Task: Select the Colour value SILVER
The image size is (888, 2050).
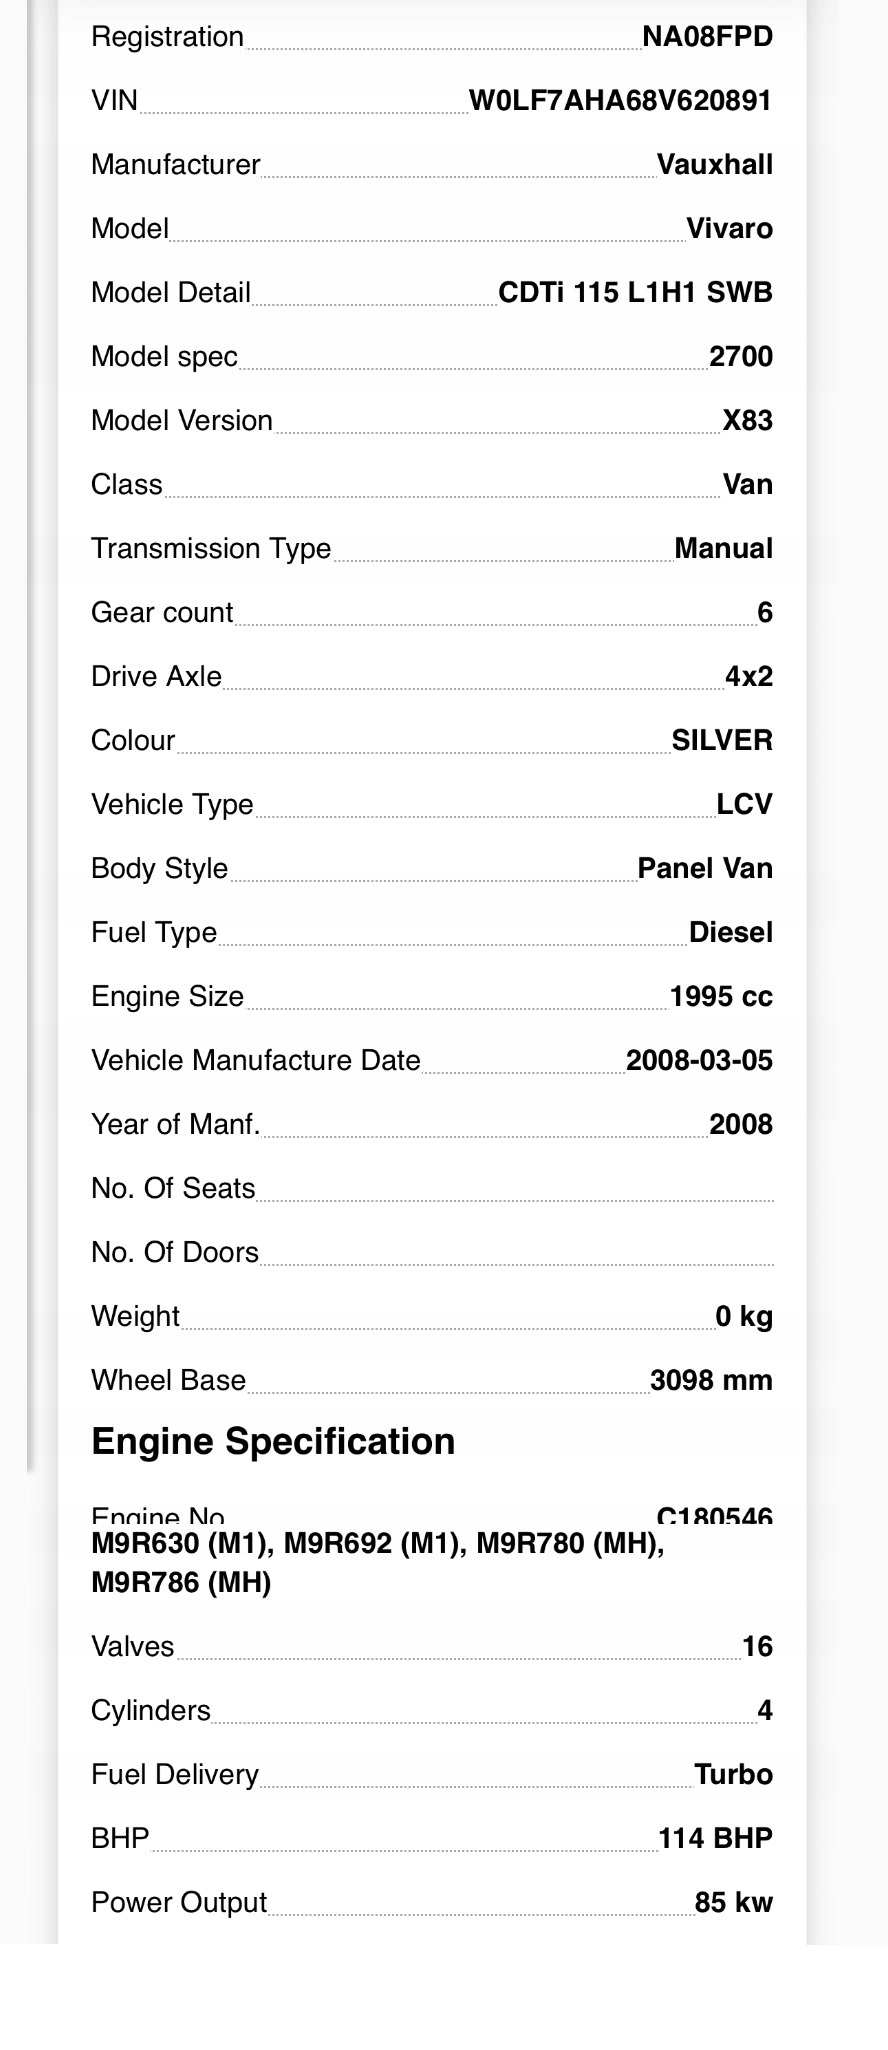Action: [x=722, y=741]
